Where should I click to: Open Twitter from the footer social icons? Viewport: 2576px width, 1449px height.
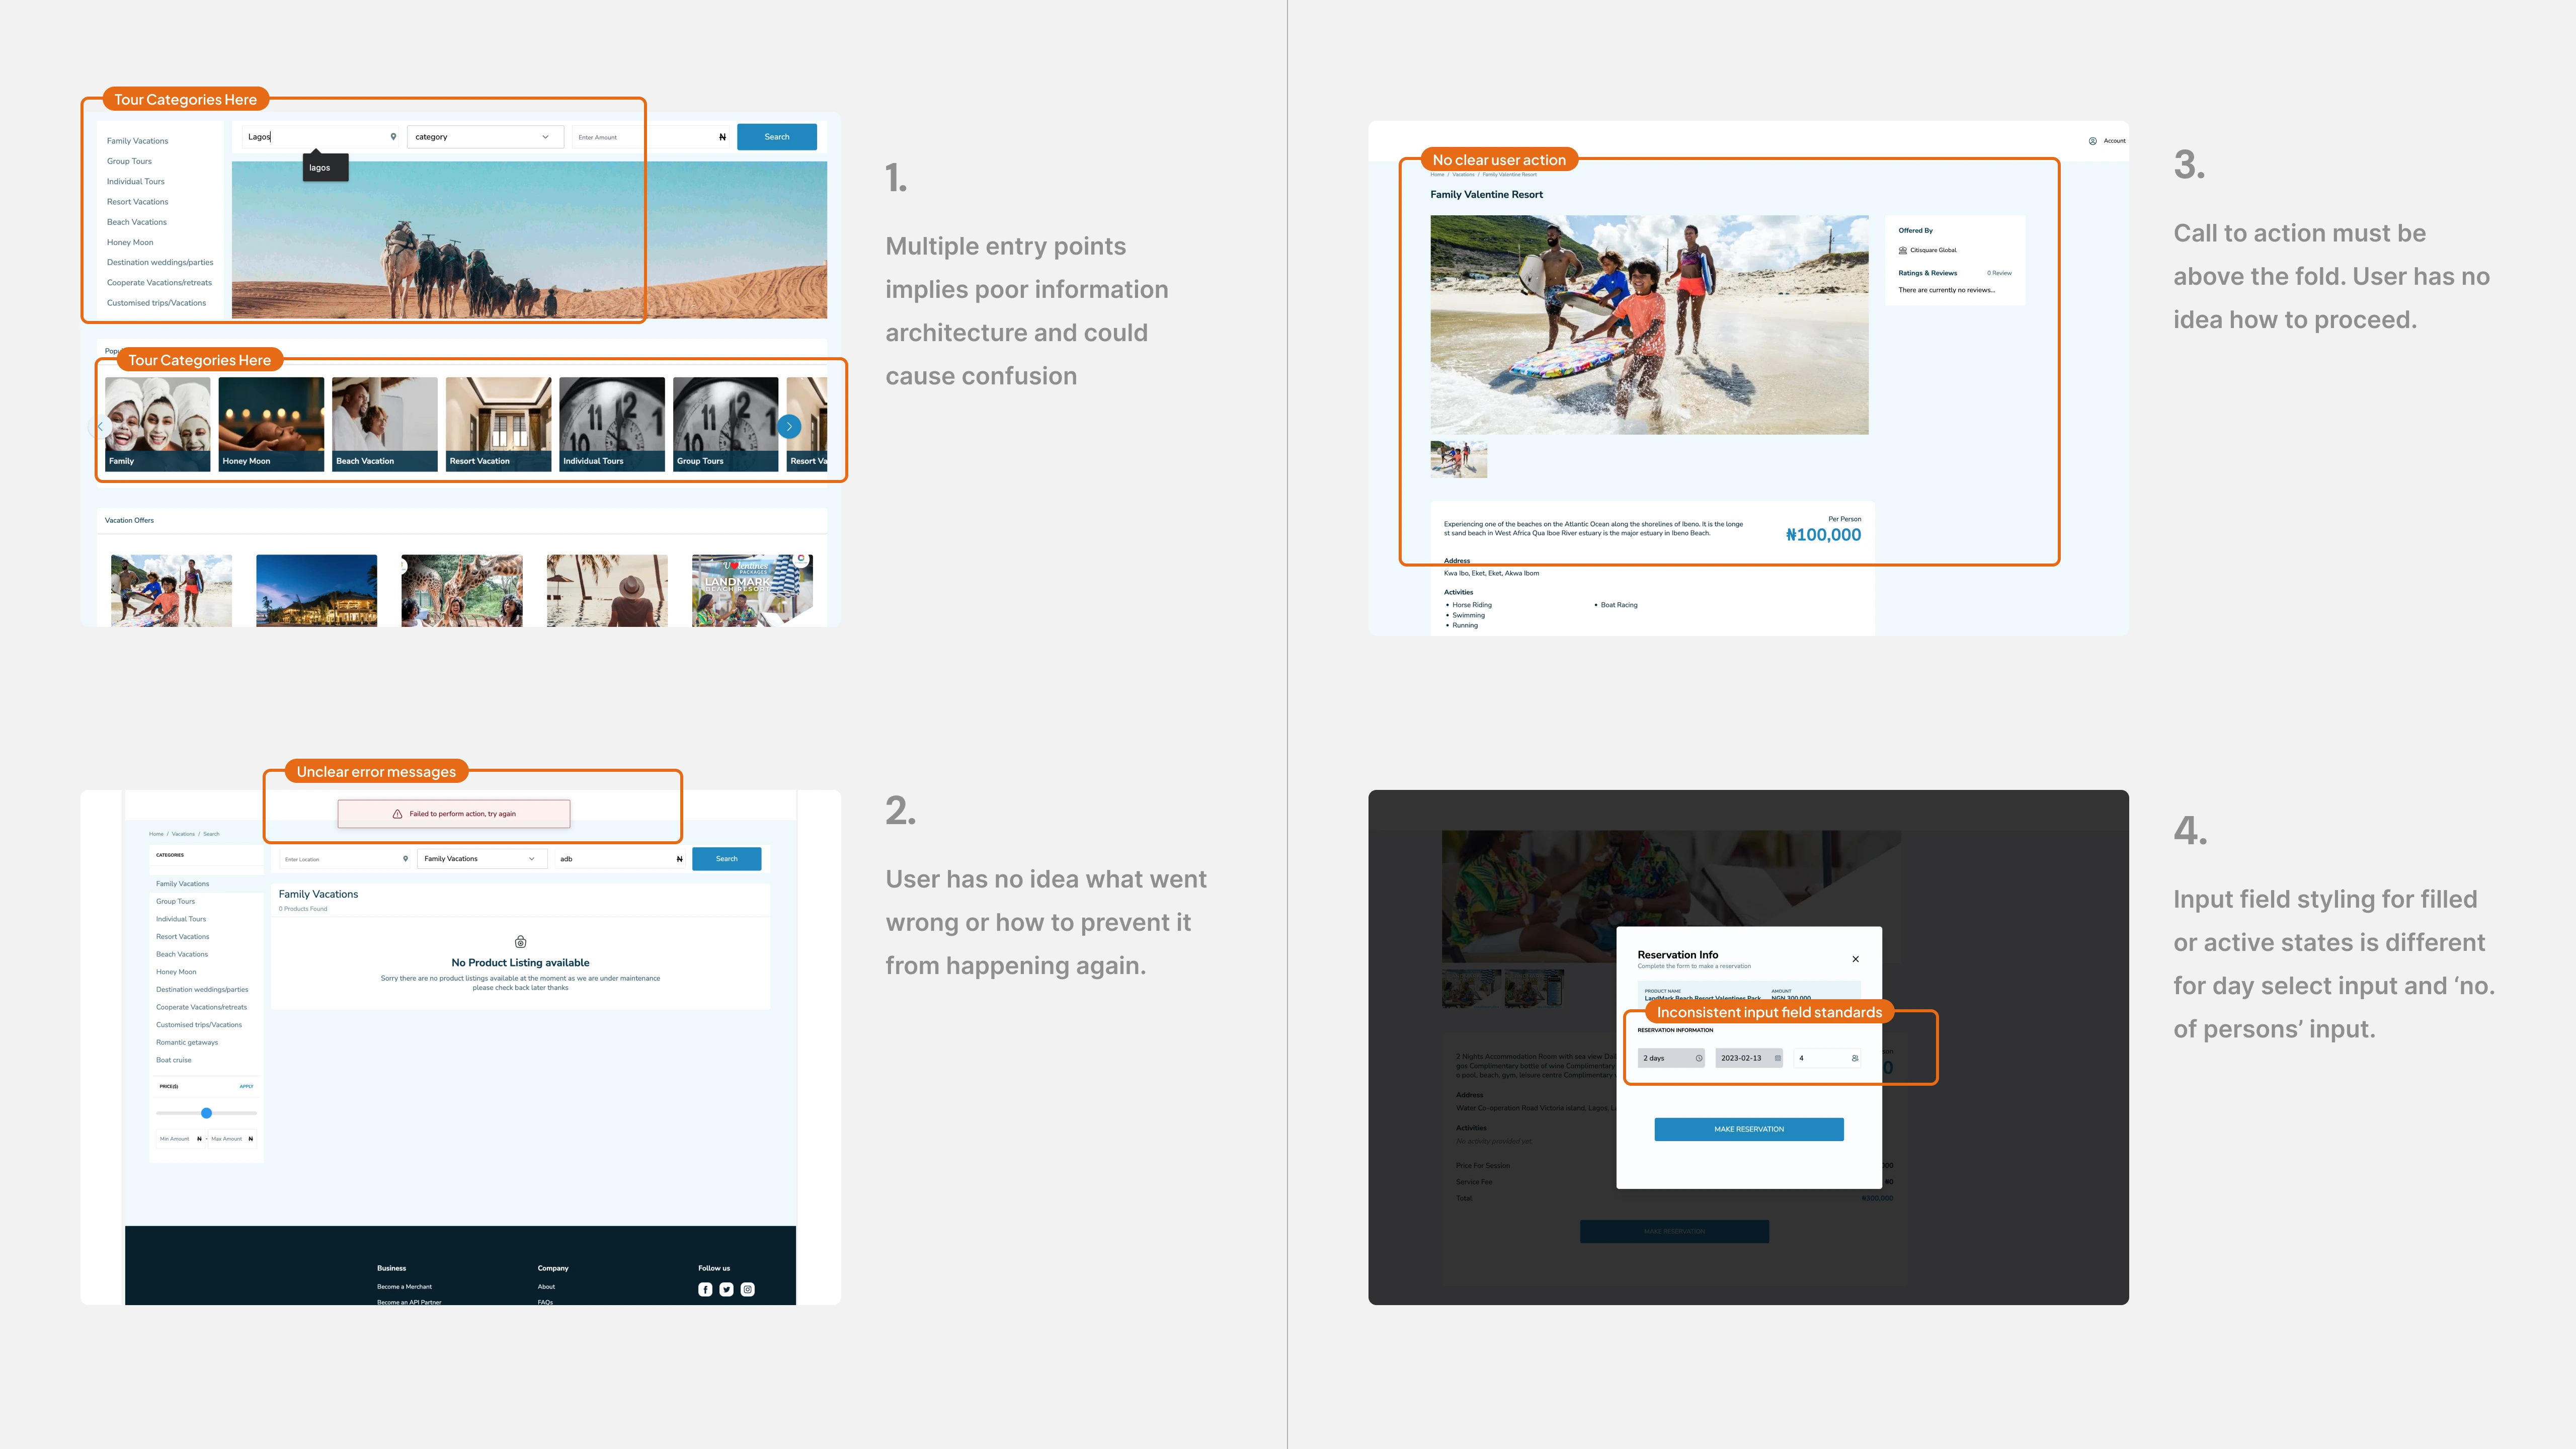coord(726,1289)
